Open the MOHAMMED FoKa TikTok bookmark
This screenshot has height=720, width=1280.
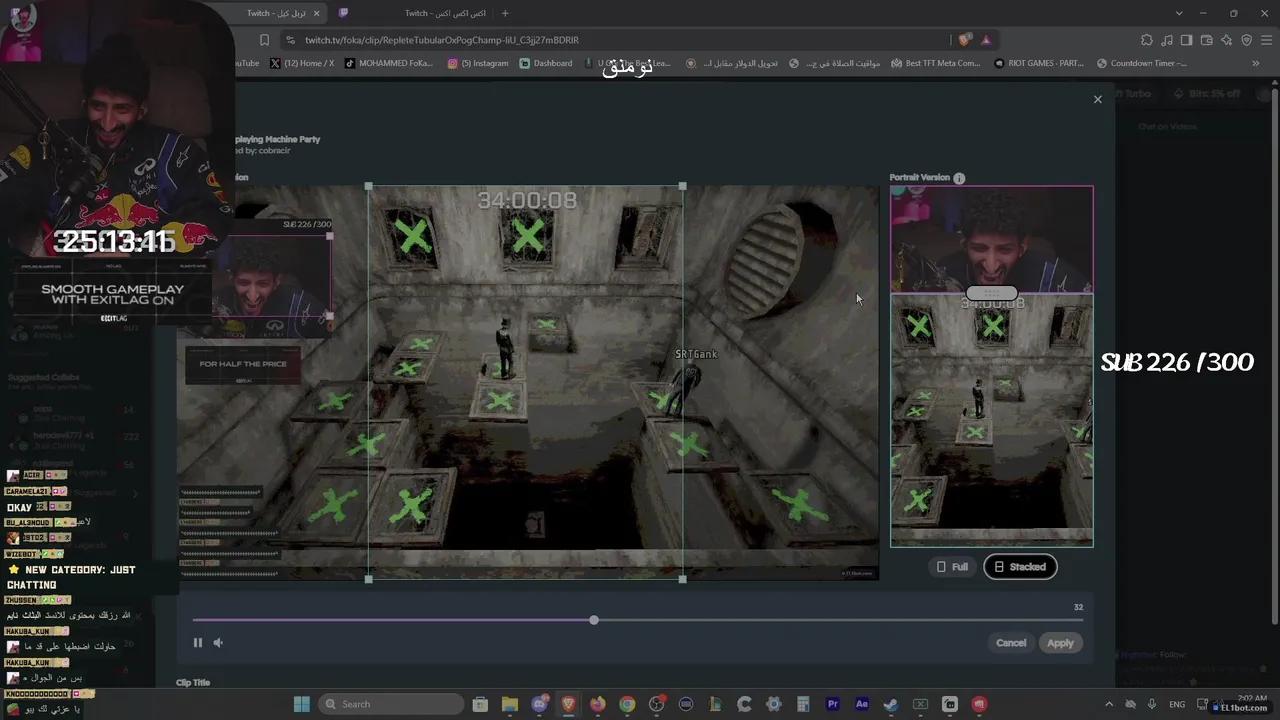click(x=389, y=63)
